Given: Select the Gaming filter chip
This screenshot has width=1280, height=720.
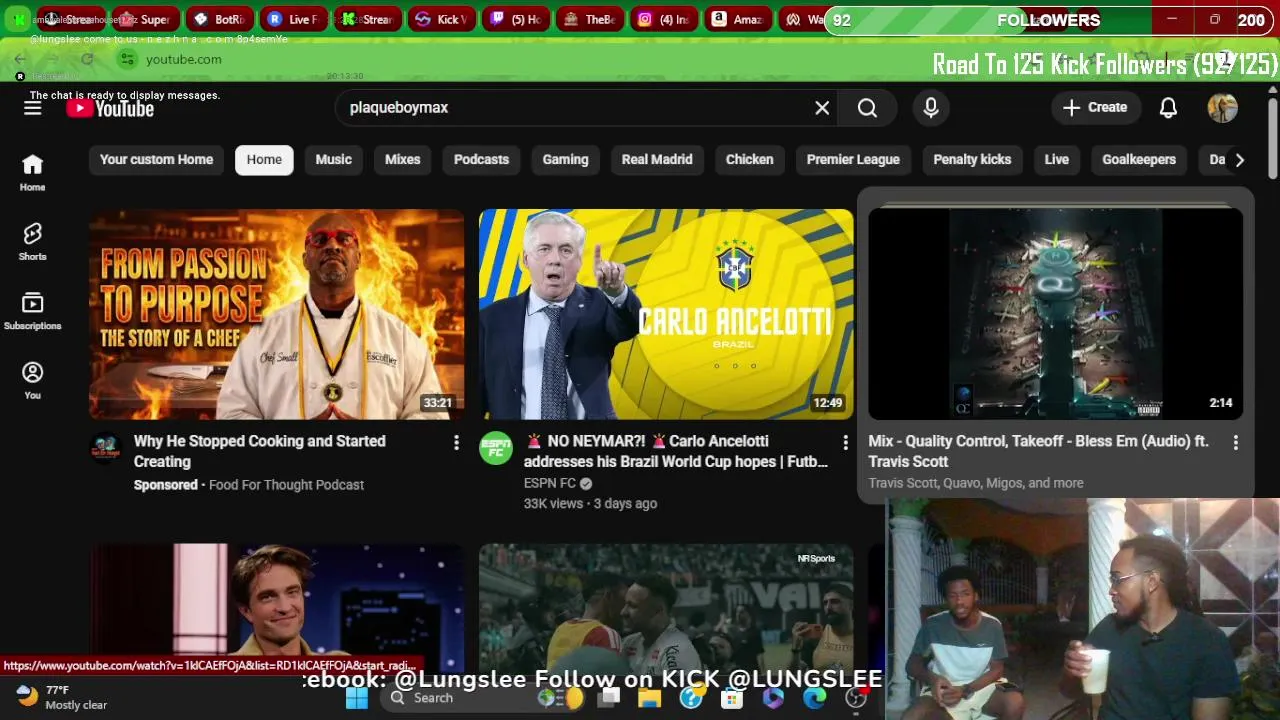Looking at the screenshot, I should click(x=565, y=159).
